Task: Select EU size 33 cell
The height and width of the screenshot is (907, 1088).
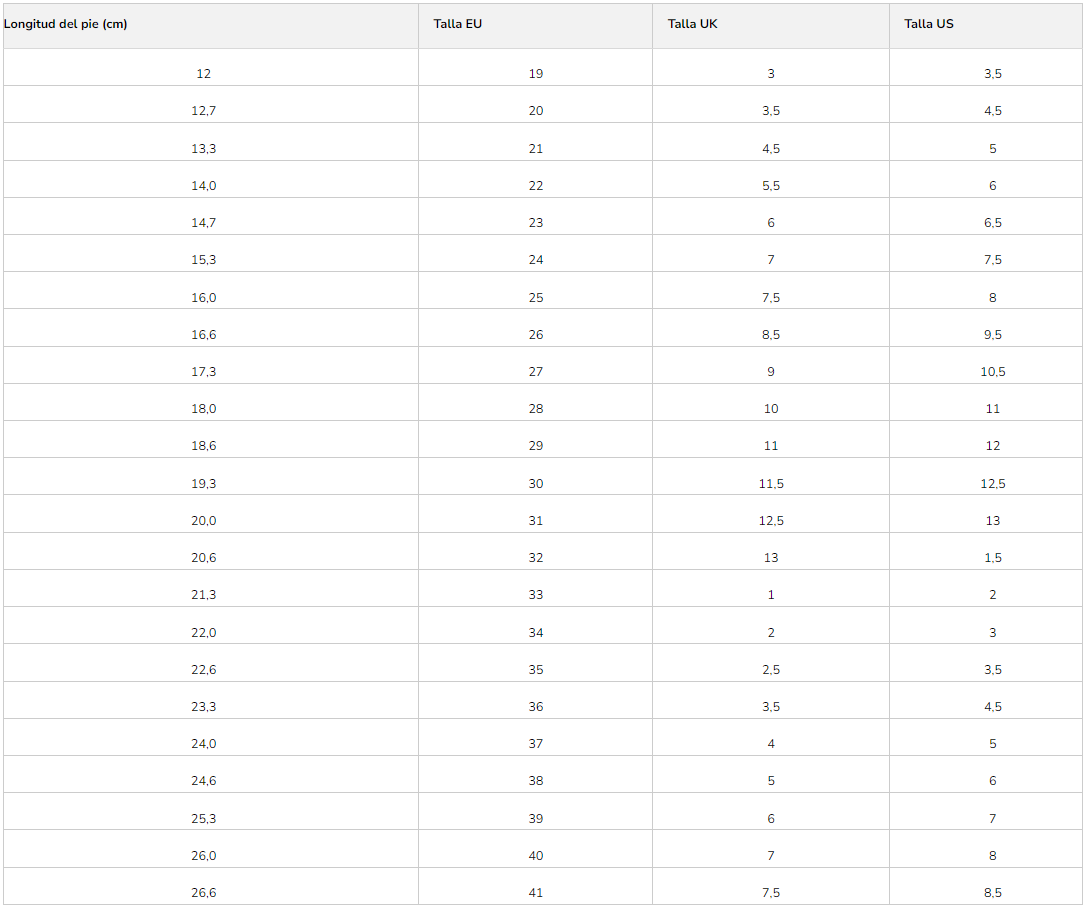Action: pos(536,595)
